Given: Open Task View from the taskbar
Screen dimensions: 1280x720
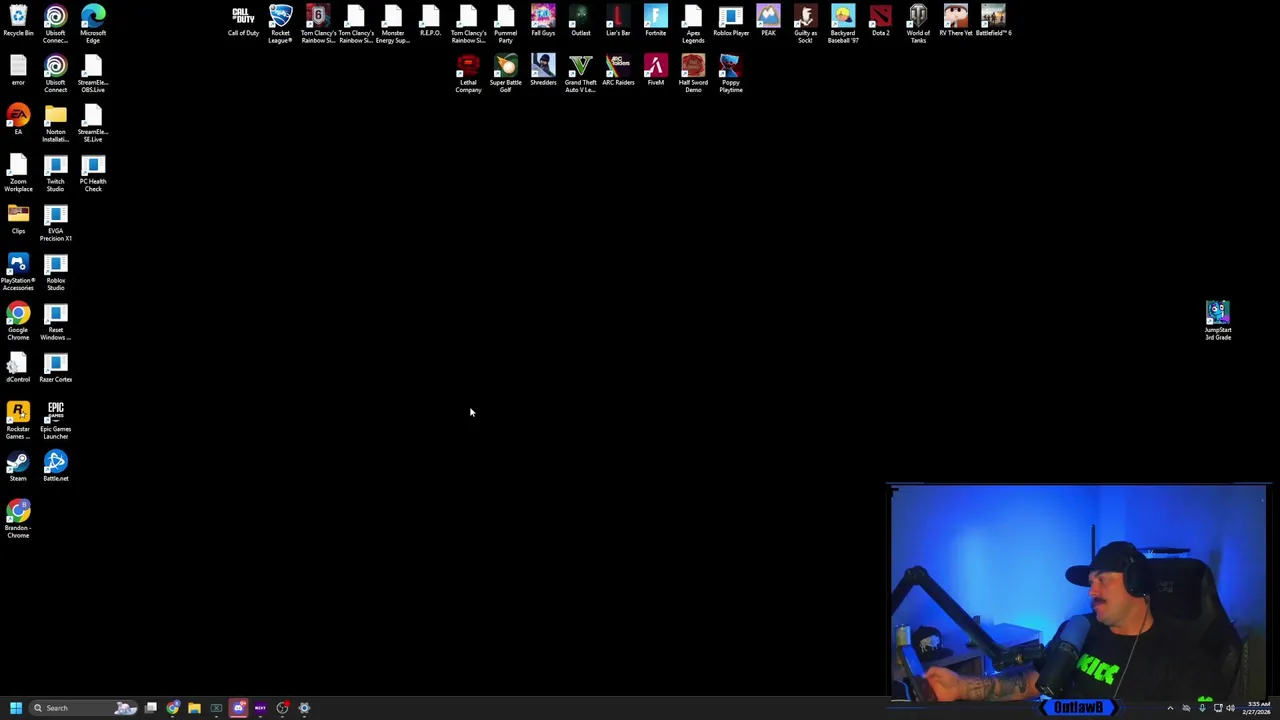Looking at the screenshot, I should 150,708.
